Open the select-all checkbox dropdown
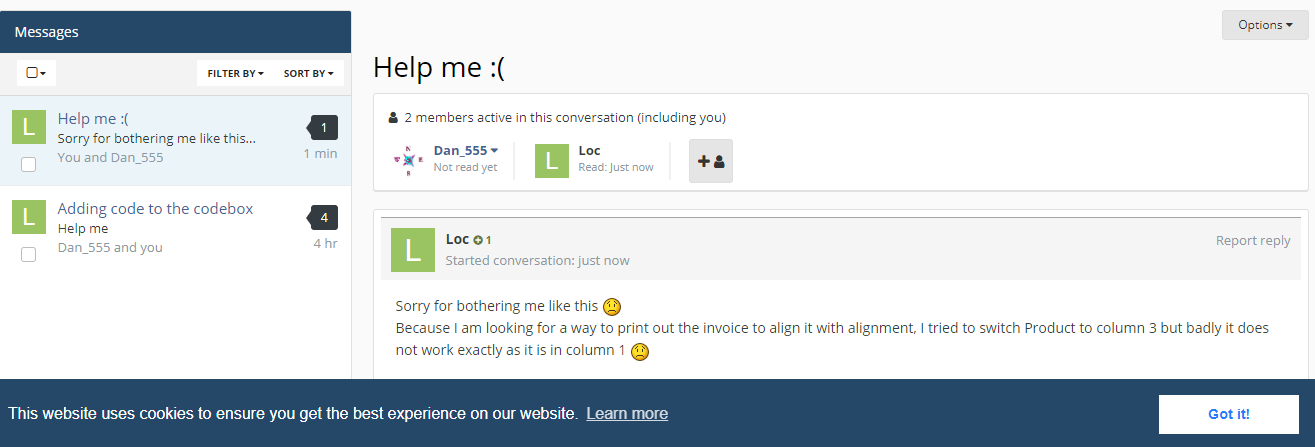Screen dimensions: 1315x447 point(36,73)
